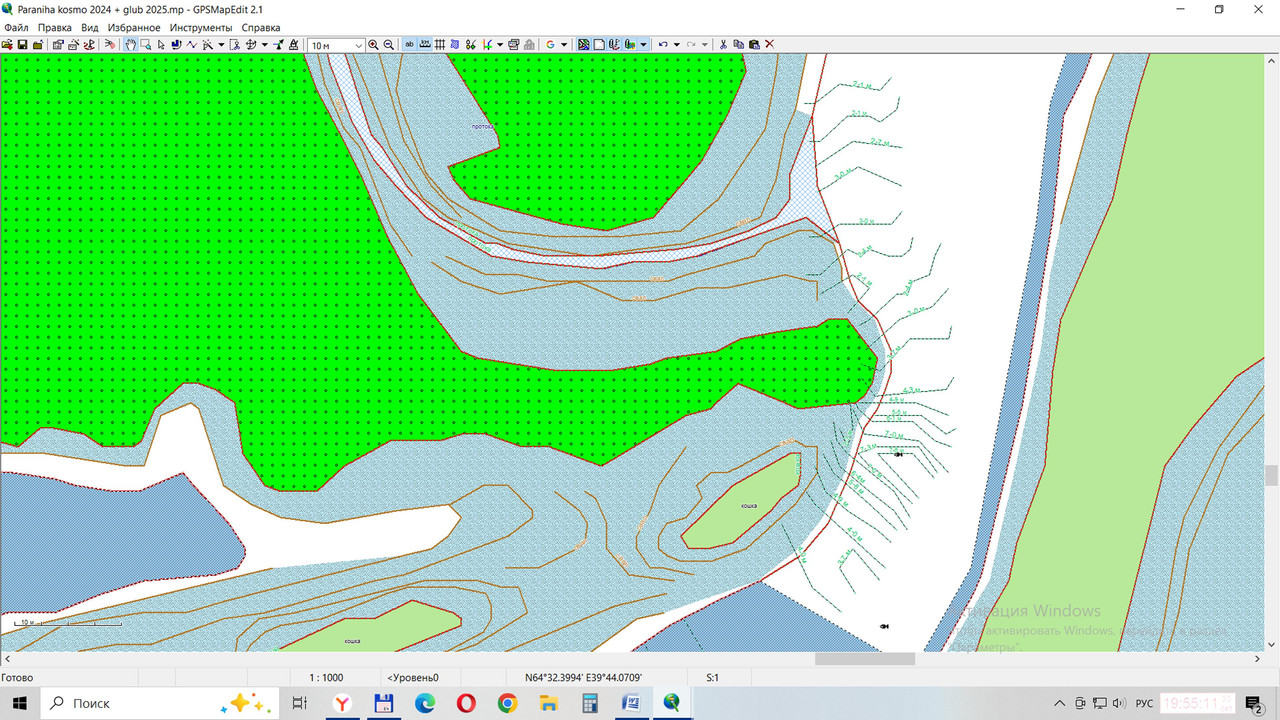Click the 'протока' map label

coord(484,127)
